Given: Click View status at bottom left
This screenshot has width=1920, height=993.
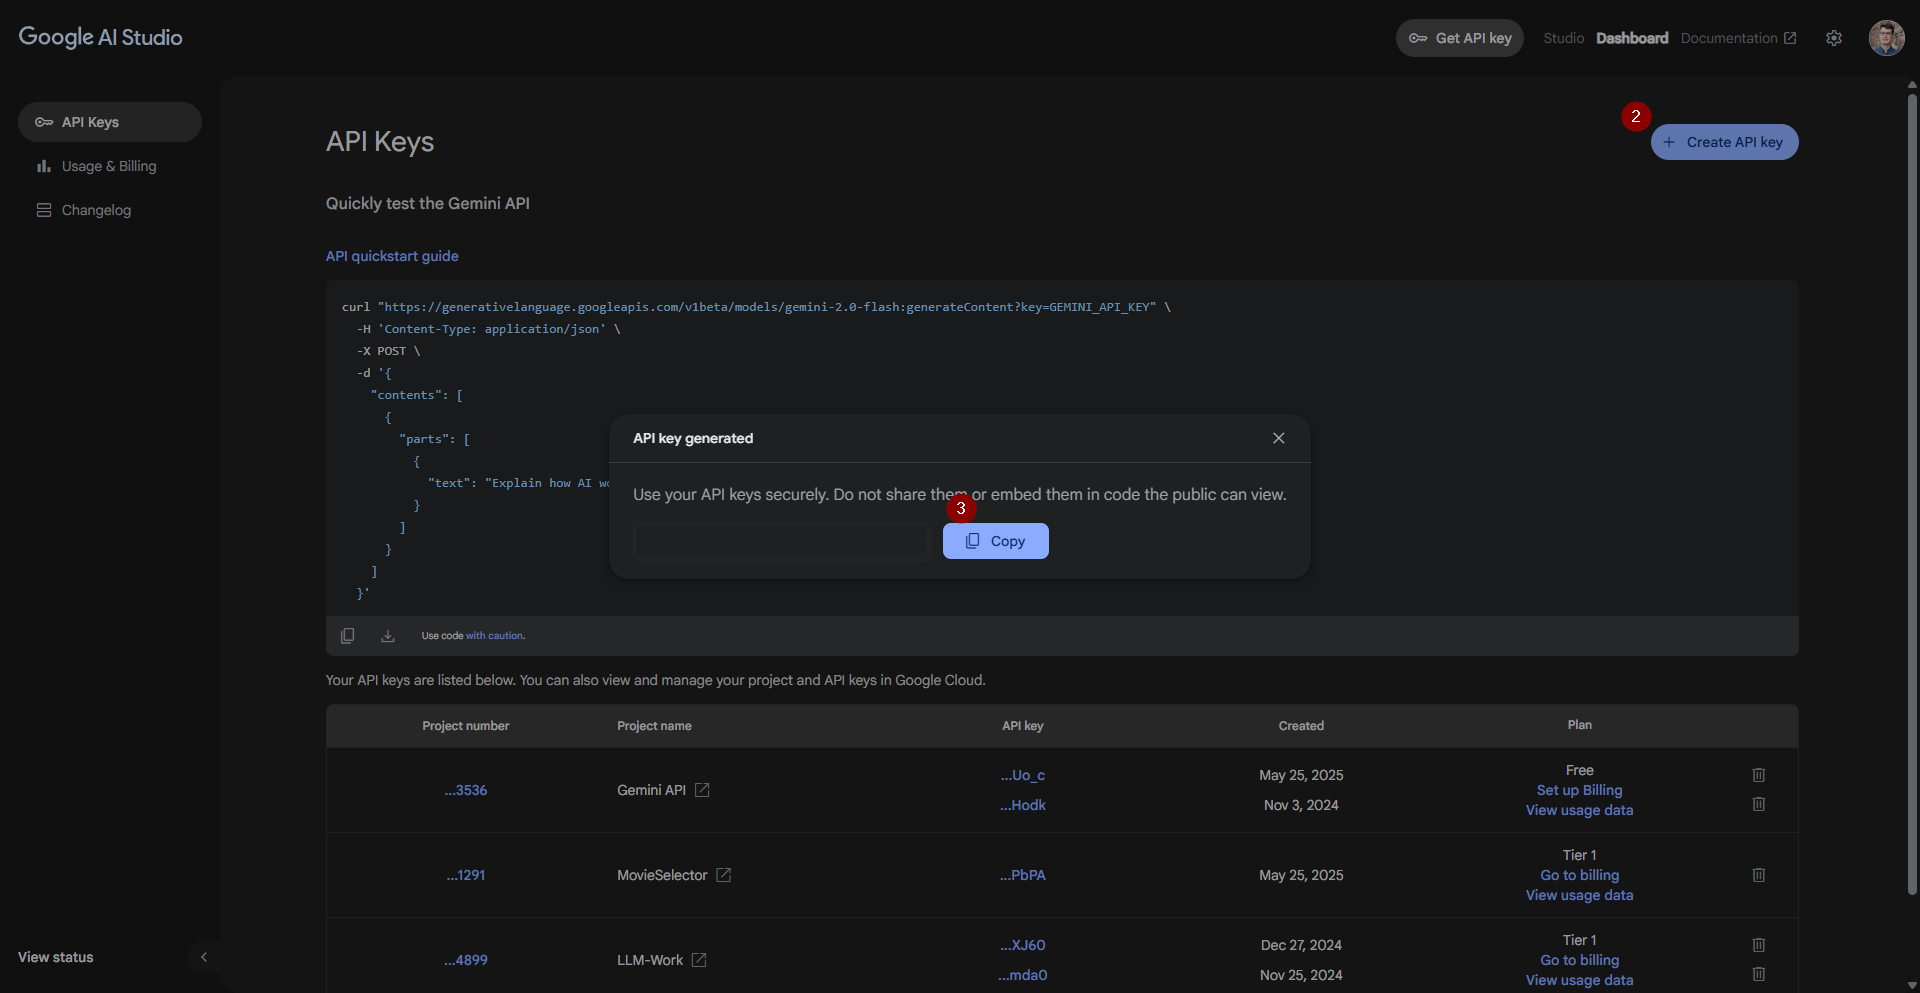Looking at the screenshot, I should coord(56,957).
